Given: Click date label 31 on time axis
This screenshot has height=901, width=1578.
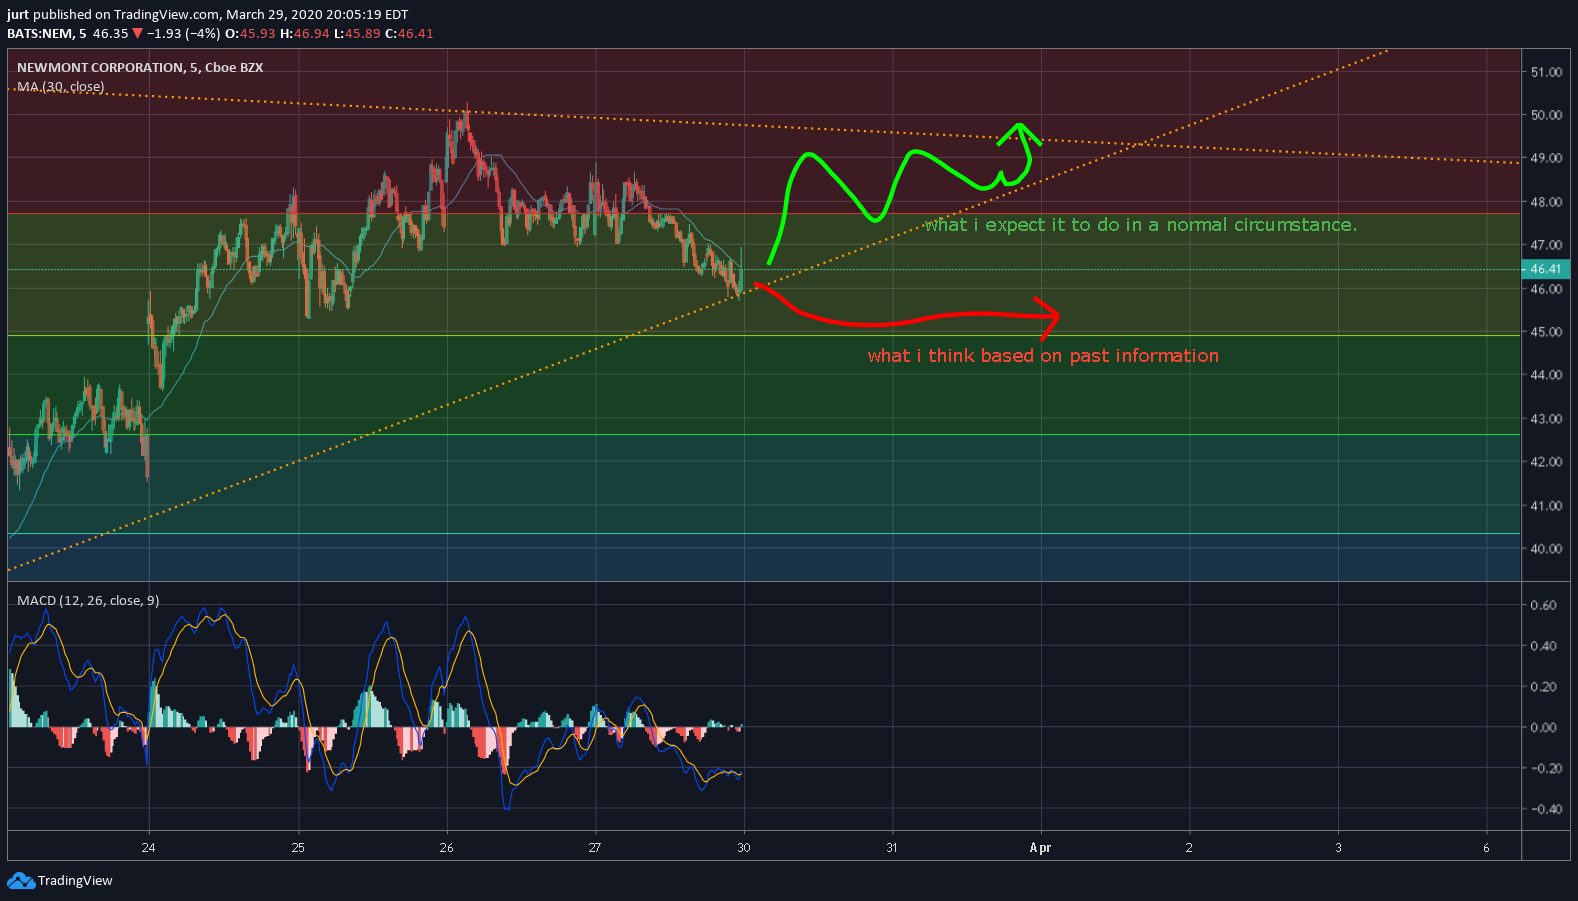Looking at the screenshot, I should point(892,848).
